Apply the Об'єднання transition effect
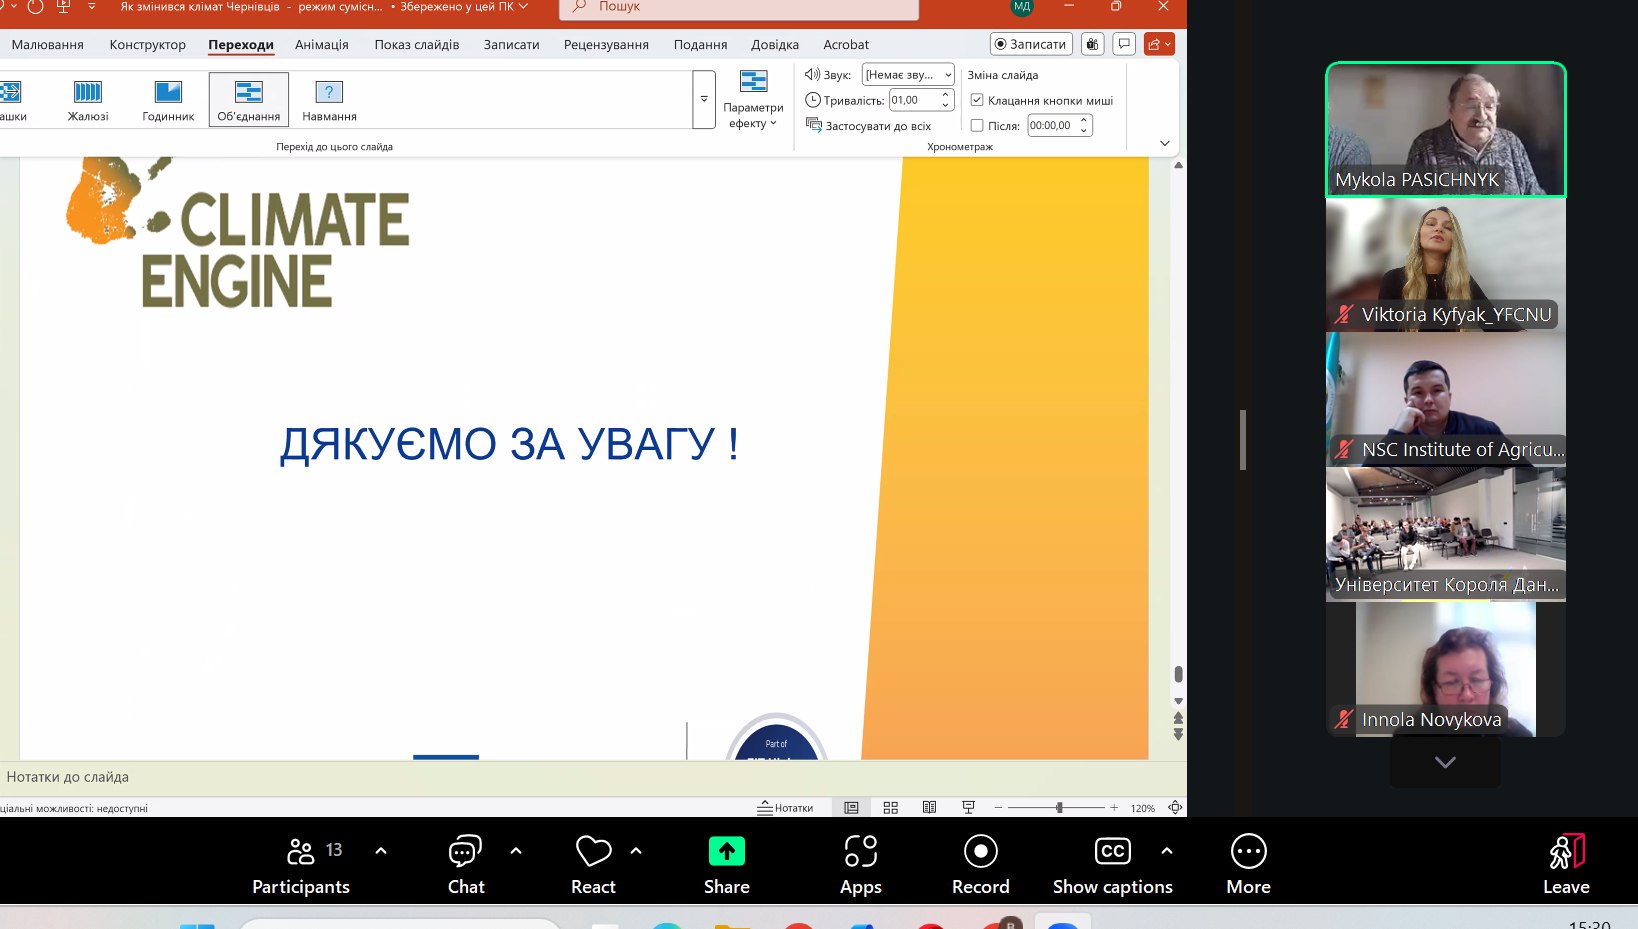This screenshot has height=929, width=1638. (x=249, y=100)
